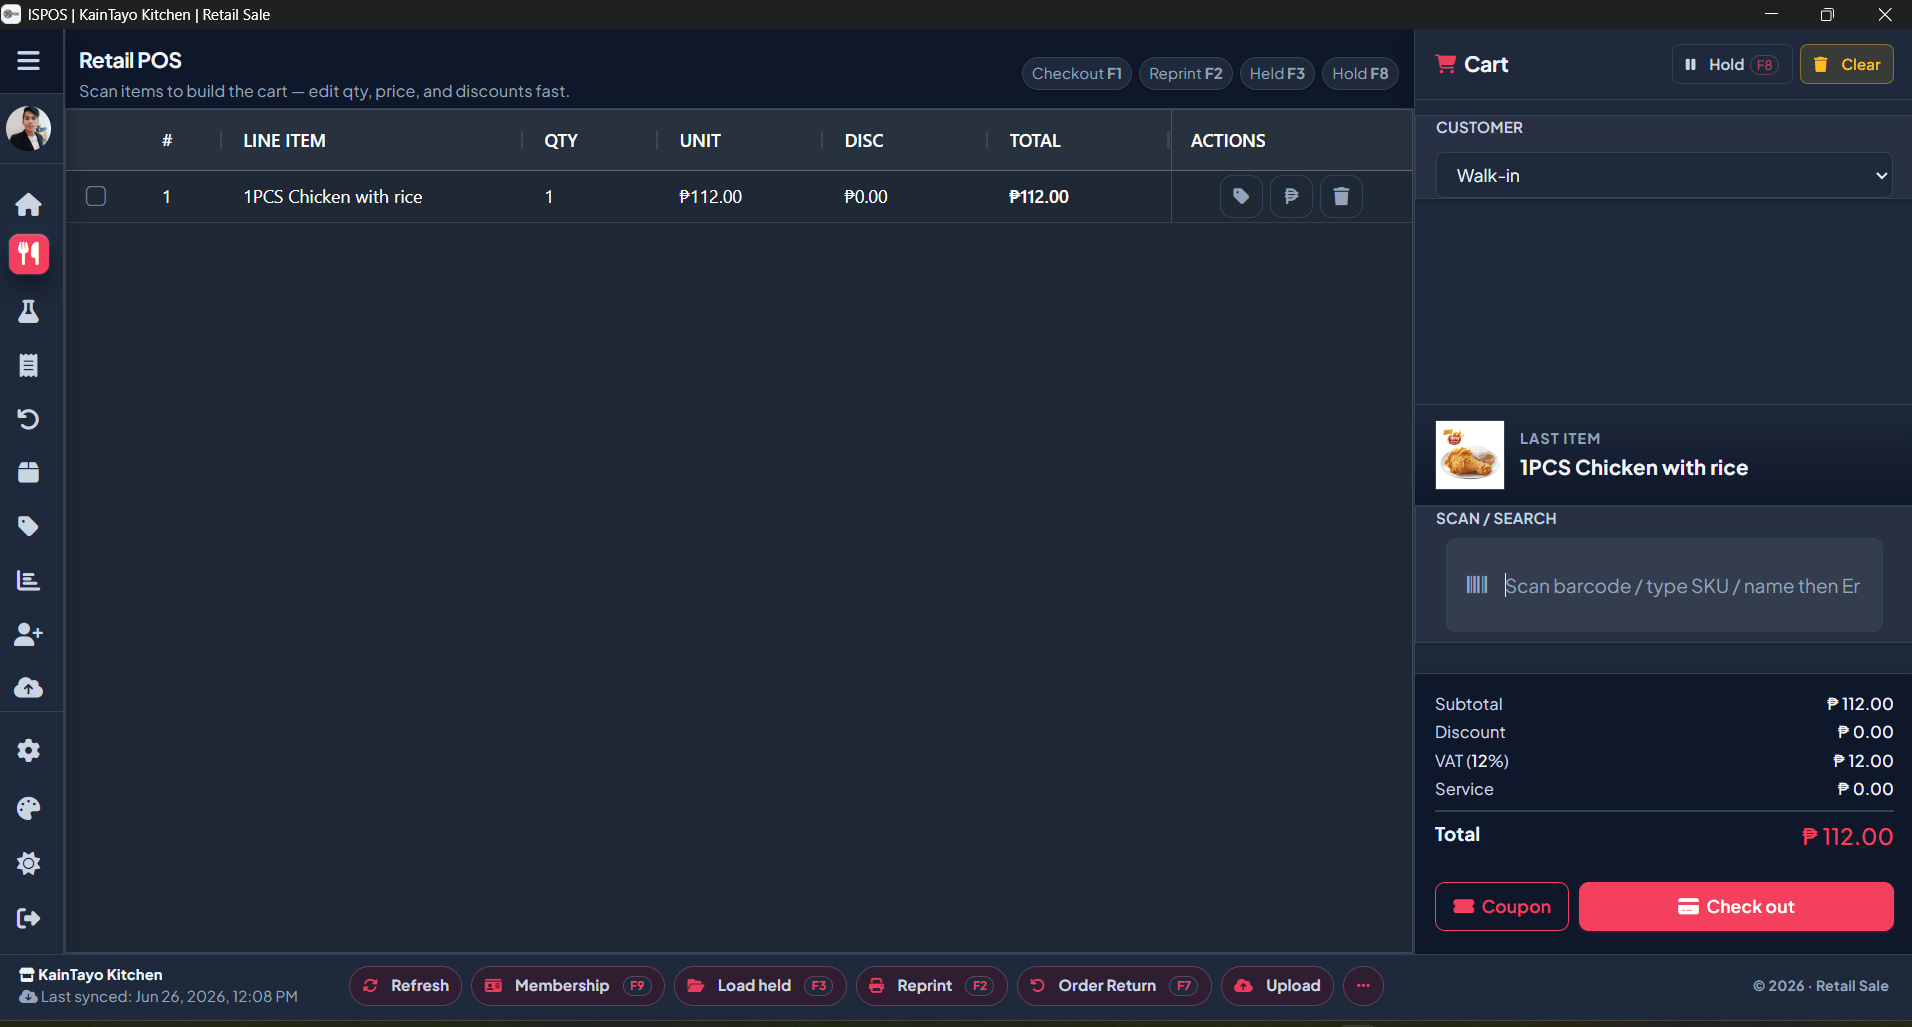Click the 1PCS Chicken with rice line item
1912x1027 pixels.
333,197
